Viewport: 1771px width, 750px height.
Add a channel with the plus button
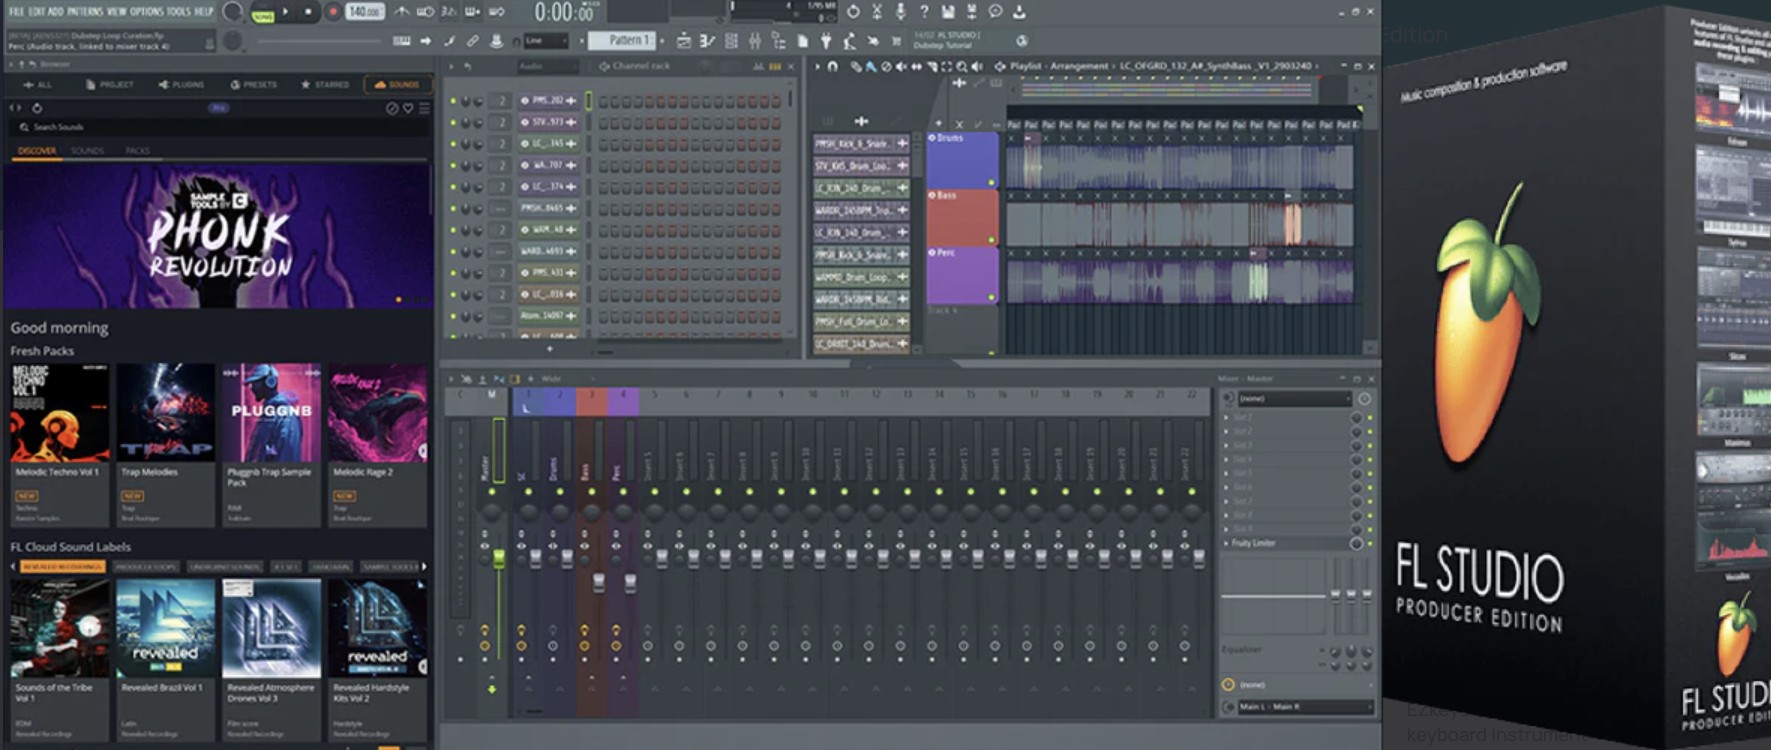click(x=549, y=349)
